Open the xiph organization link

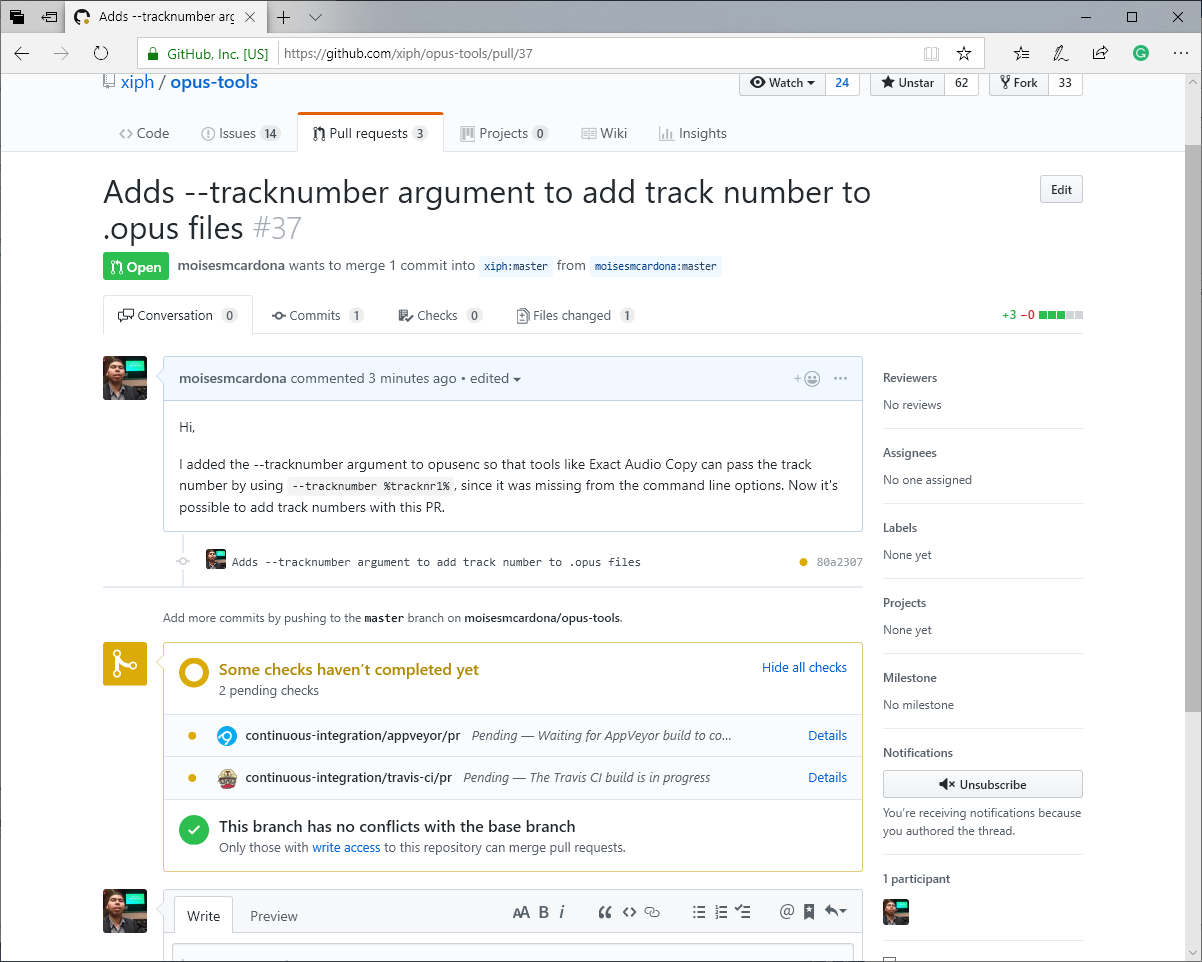(137, 82)
